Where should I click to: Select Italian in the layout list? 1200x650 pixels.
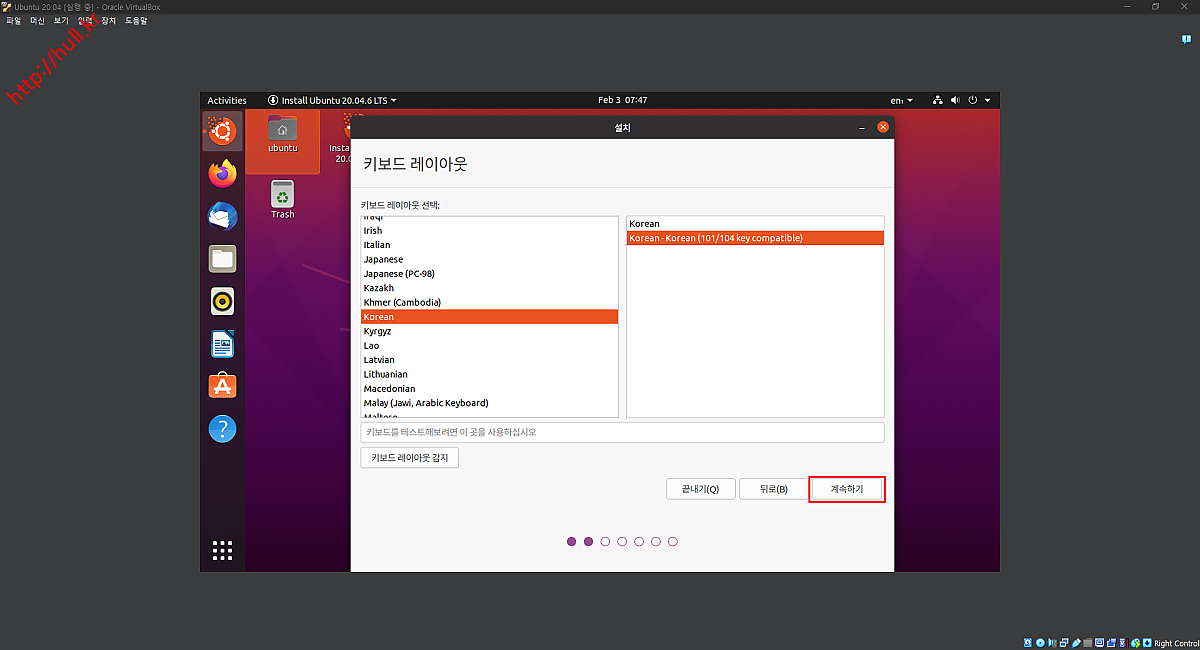490,244
